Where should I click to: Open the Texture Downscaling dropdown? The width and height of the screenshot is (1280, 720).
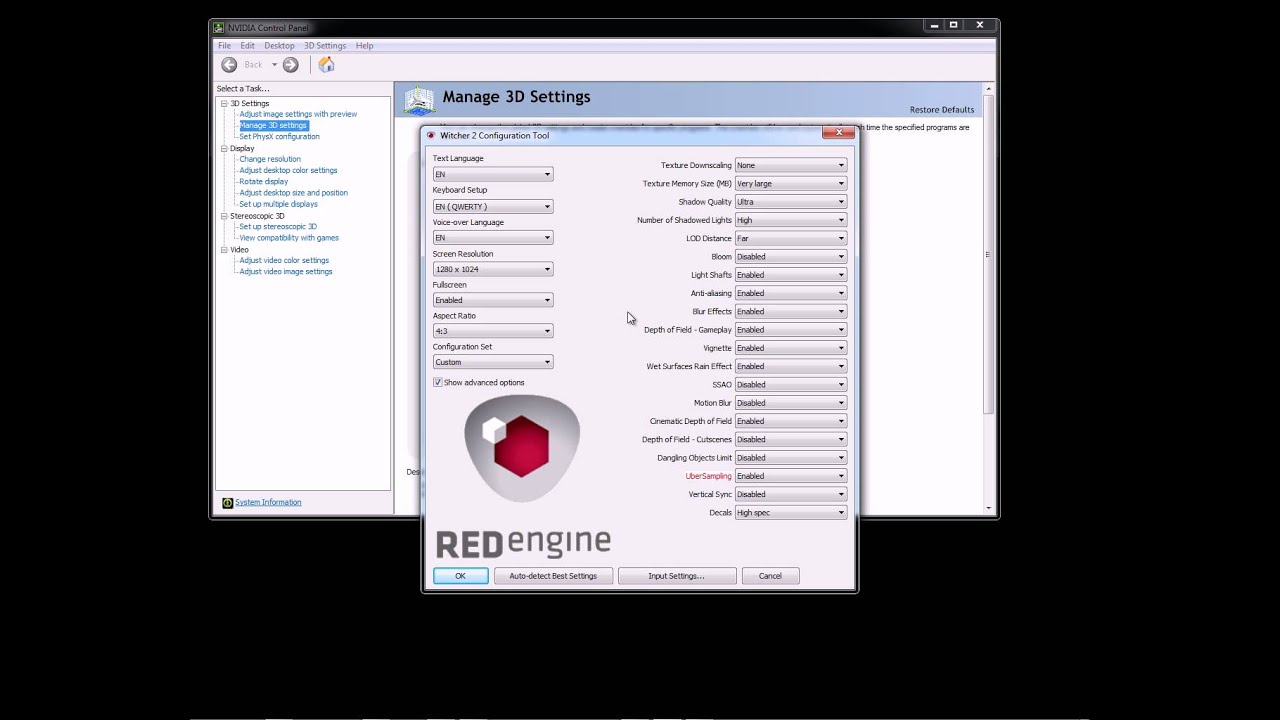coord(791,165)
